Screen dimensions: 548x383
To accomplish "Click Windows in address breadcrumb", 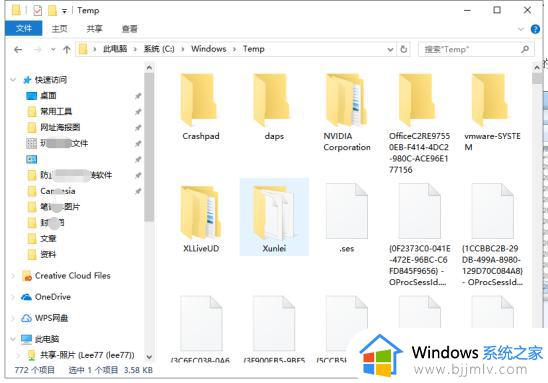I will pyautogui.click(x=209, y=49).
